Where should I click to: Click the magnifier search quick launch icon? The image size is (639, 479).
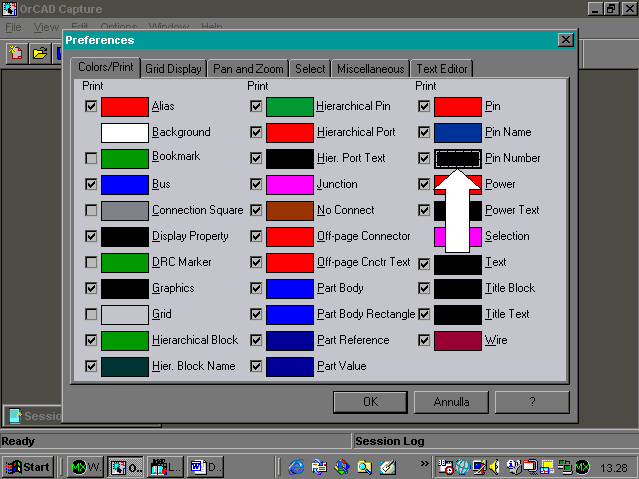(x=364, y=467)
